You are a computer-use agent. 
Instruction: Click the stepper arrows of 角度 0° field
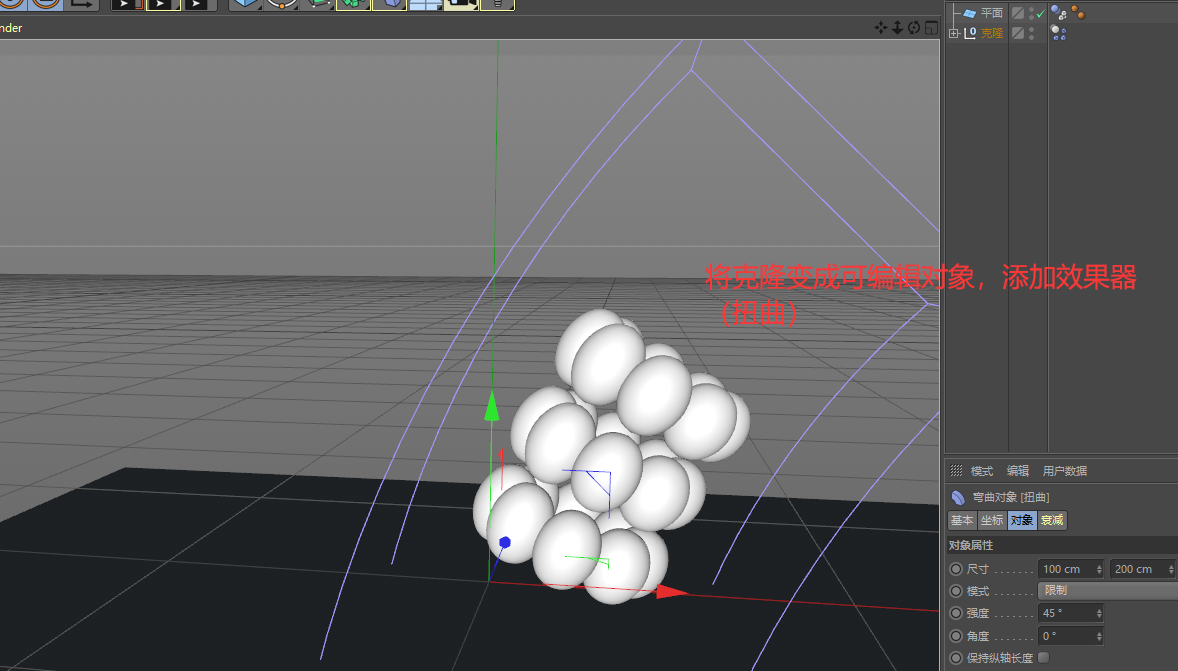tap(1098, 636)
